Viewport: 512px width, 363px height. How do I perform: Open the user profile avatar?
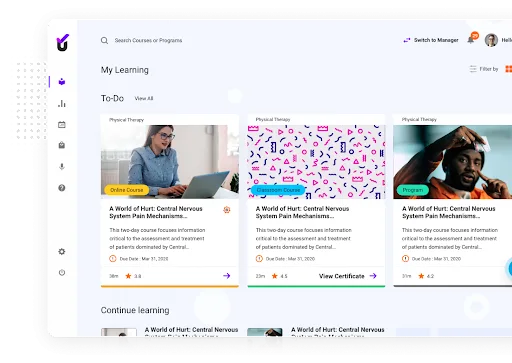pos(491,40)
